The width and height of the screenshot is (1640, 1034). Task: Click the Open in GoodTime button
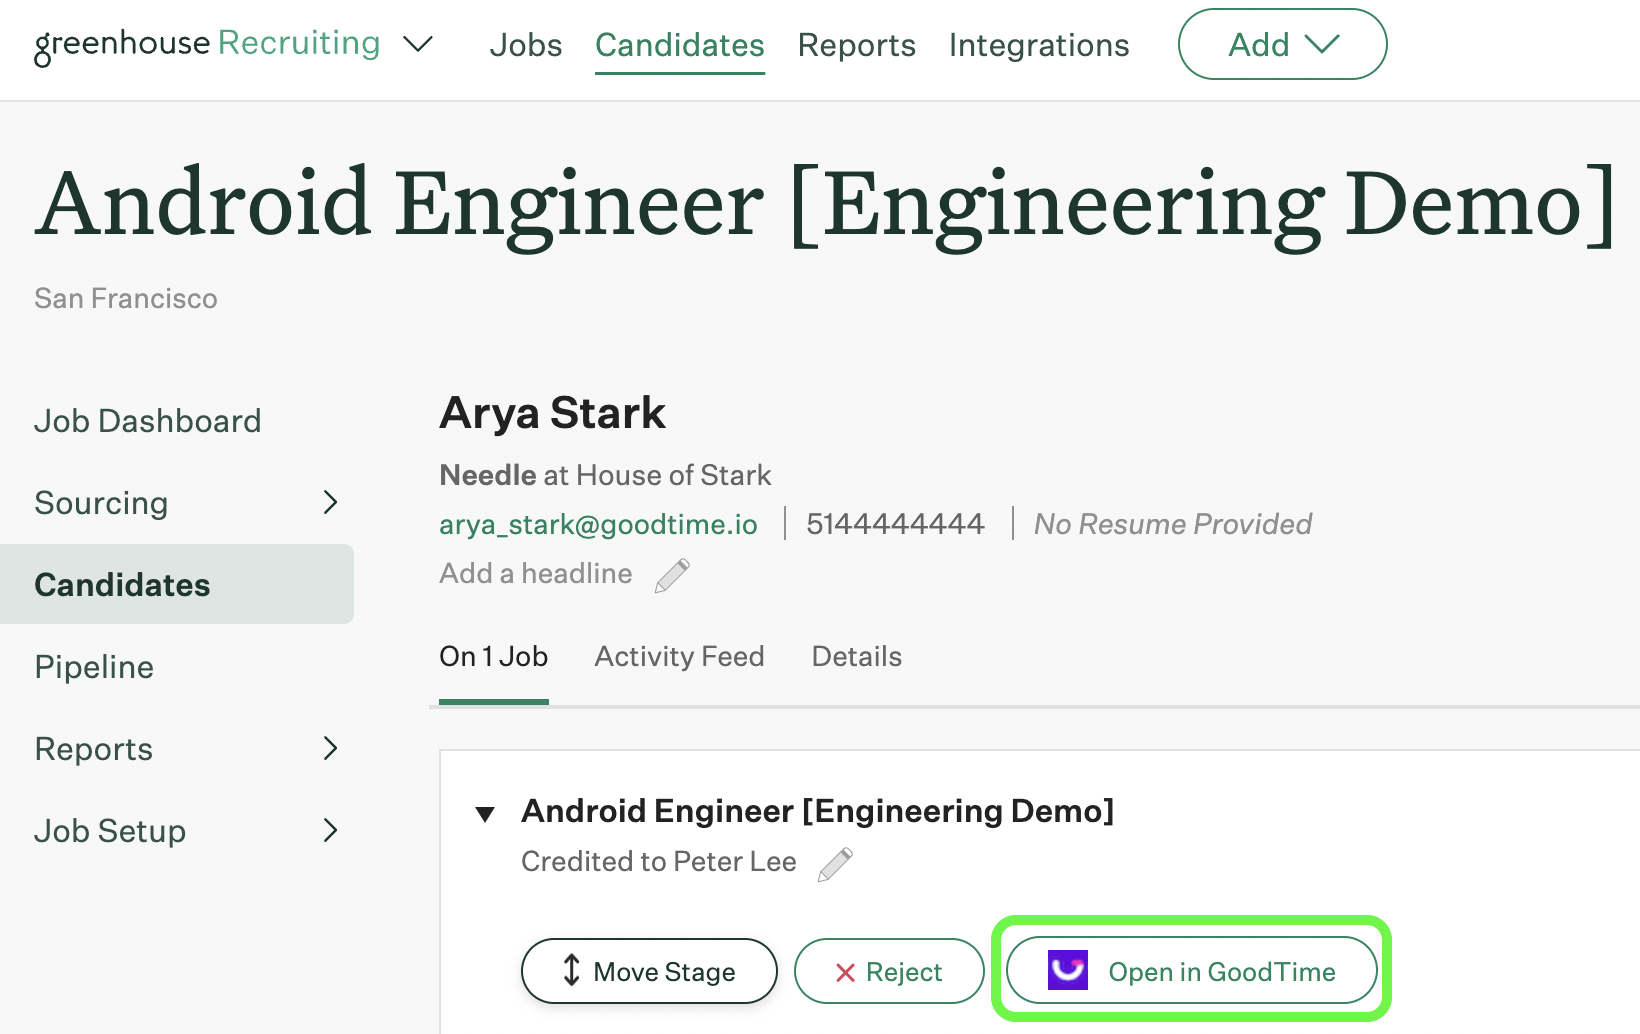point(1191,971)
